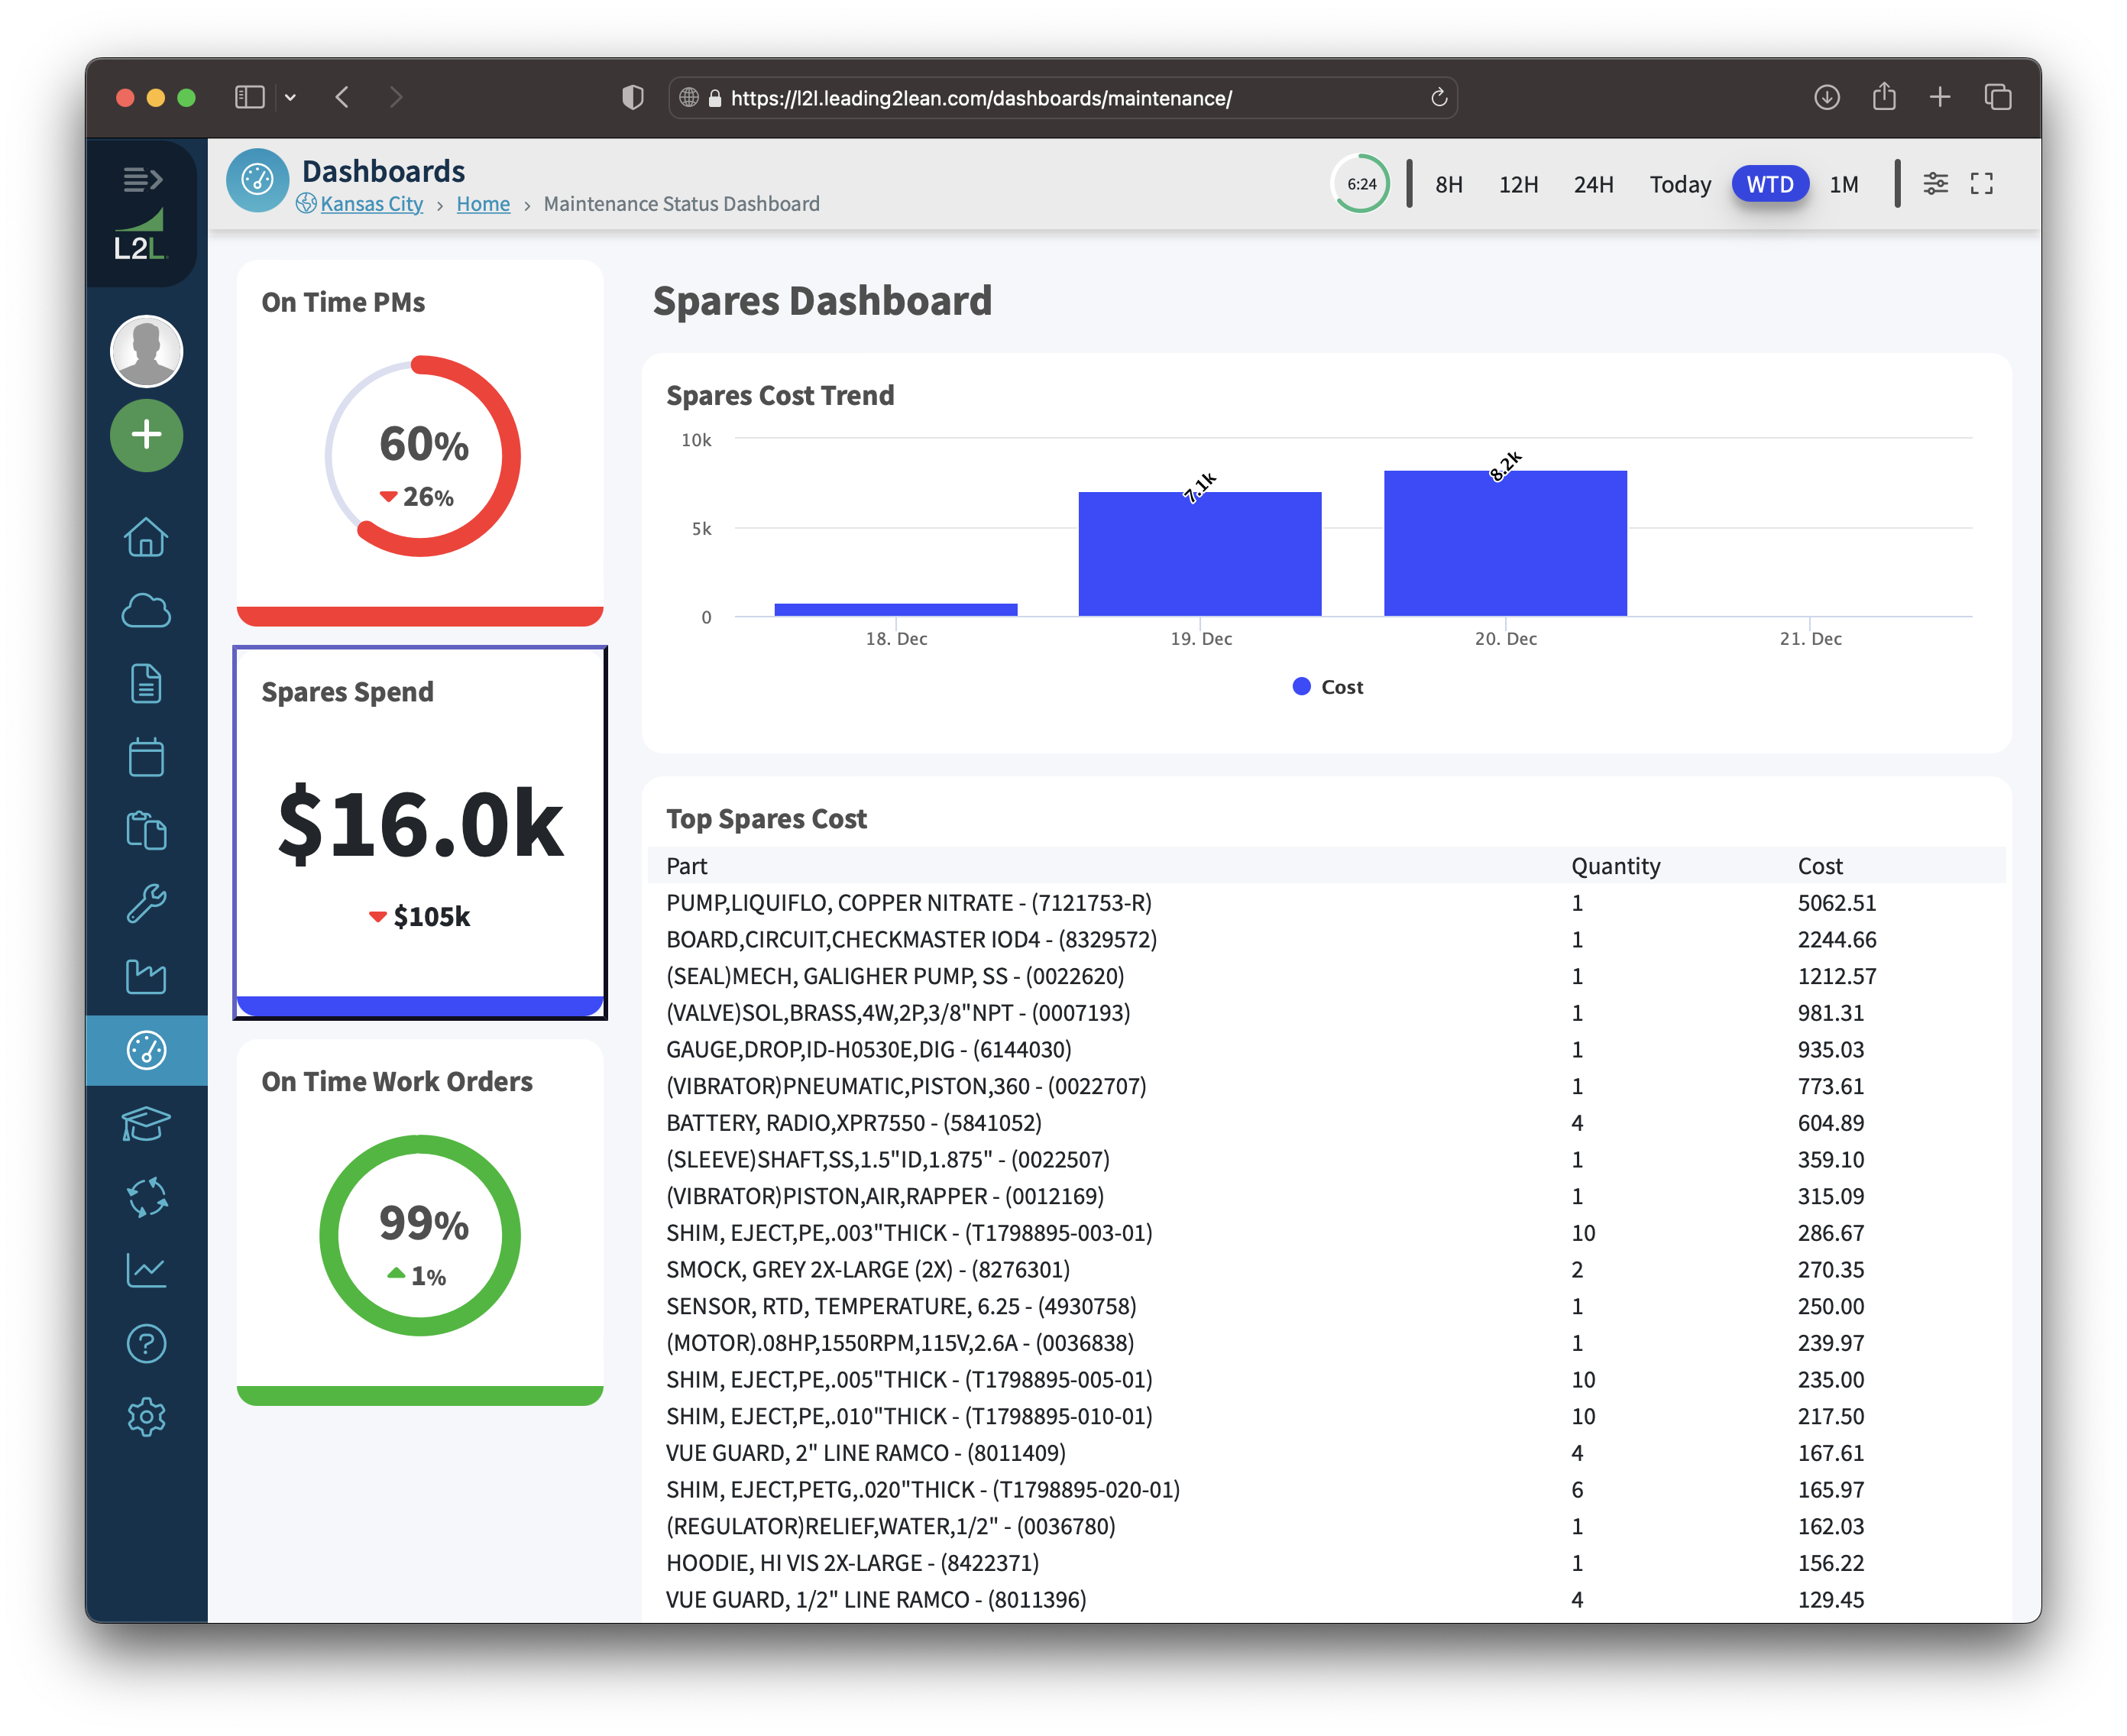2127x1736 pixels.
Task: Click BATTERY, RADIO,XPR7550 part name
Action: pos(854,1123)
